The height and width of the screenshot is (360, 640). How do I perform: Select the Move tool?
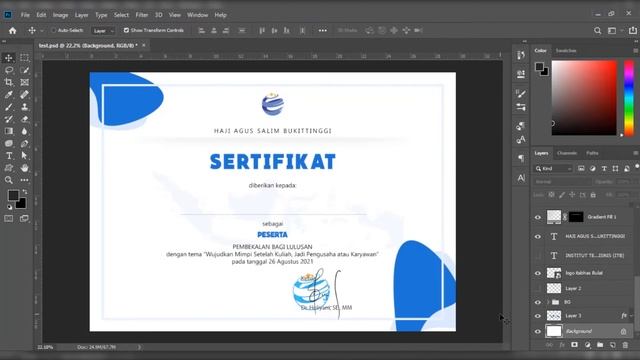(9, 58)
